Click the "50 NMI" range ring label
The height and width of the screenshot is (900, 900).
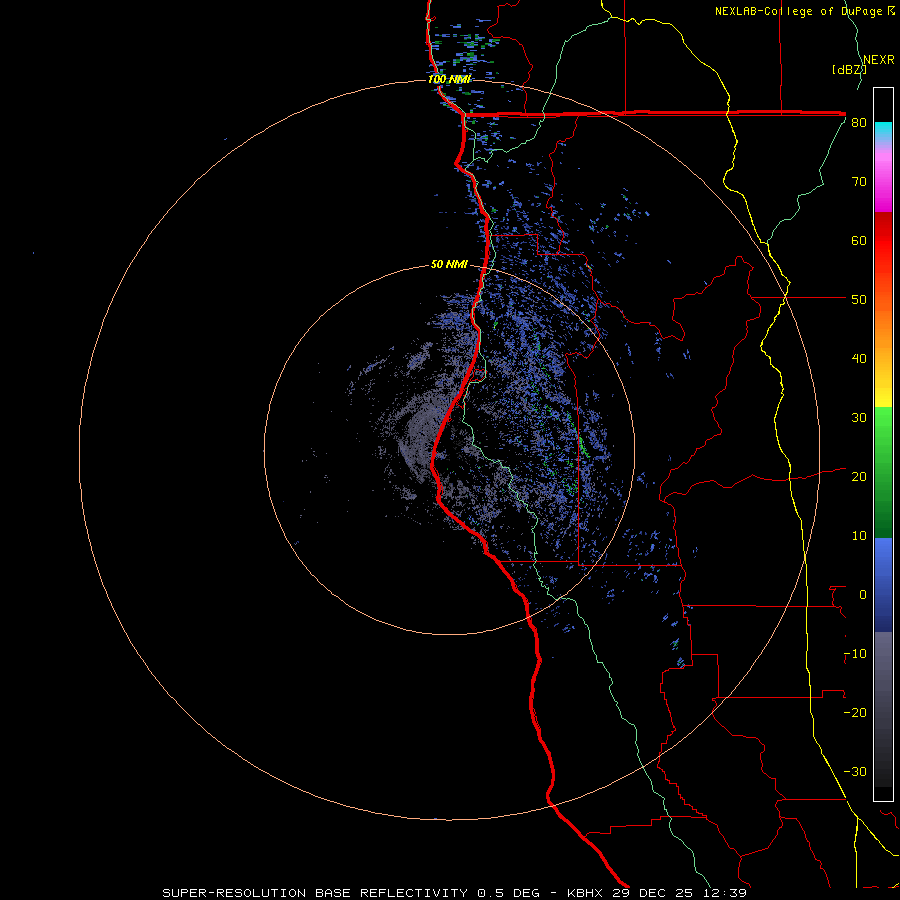[x=449, y=265]
